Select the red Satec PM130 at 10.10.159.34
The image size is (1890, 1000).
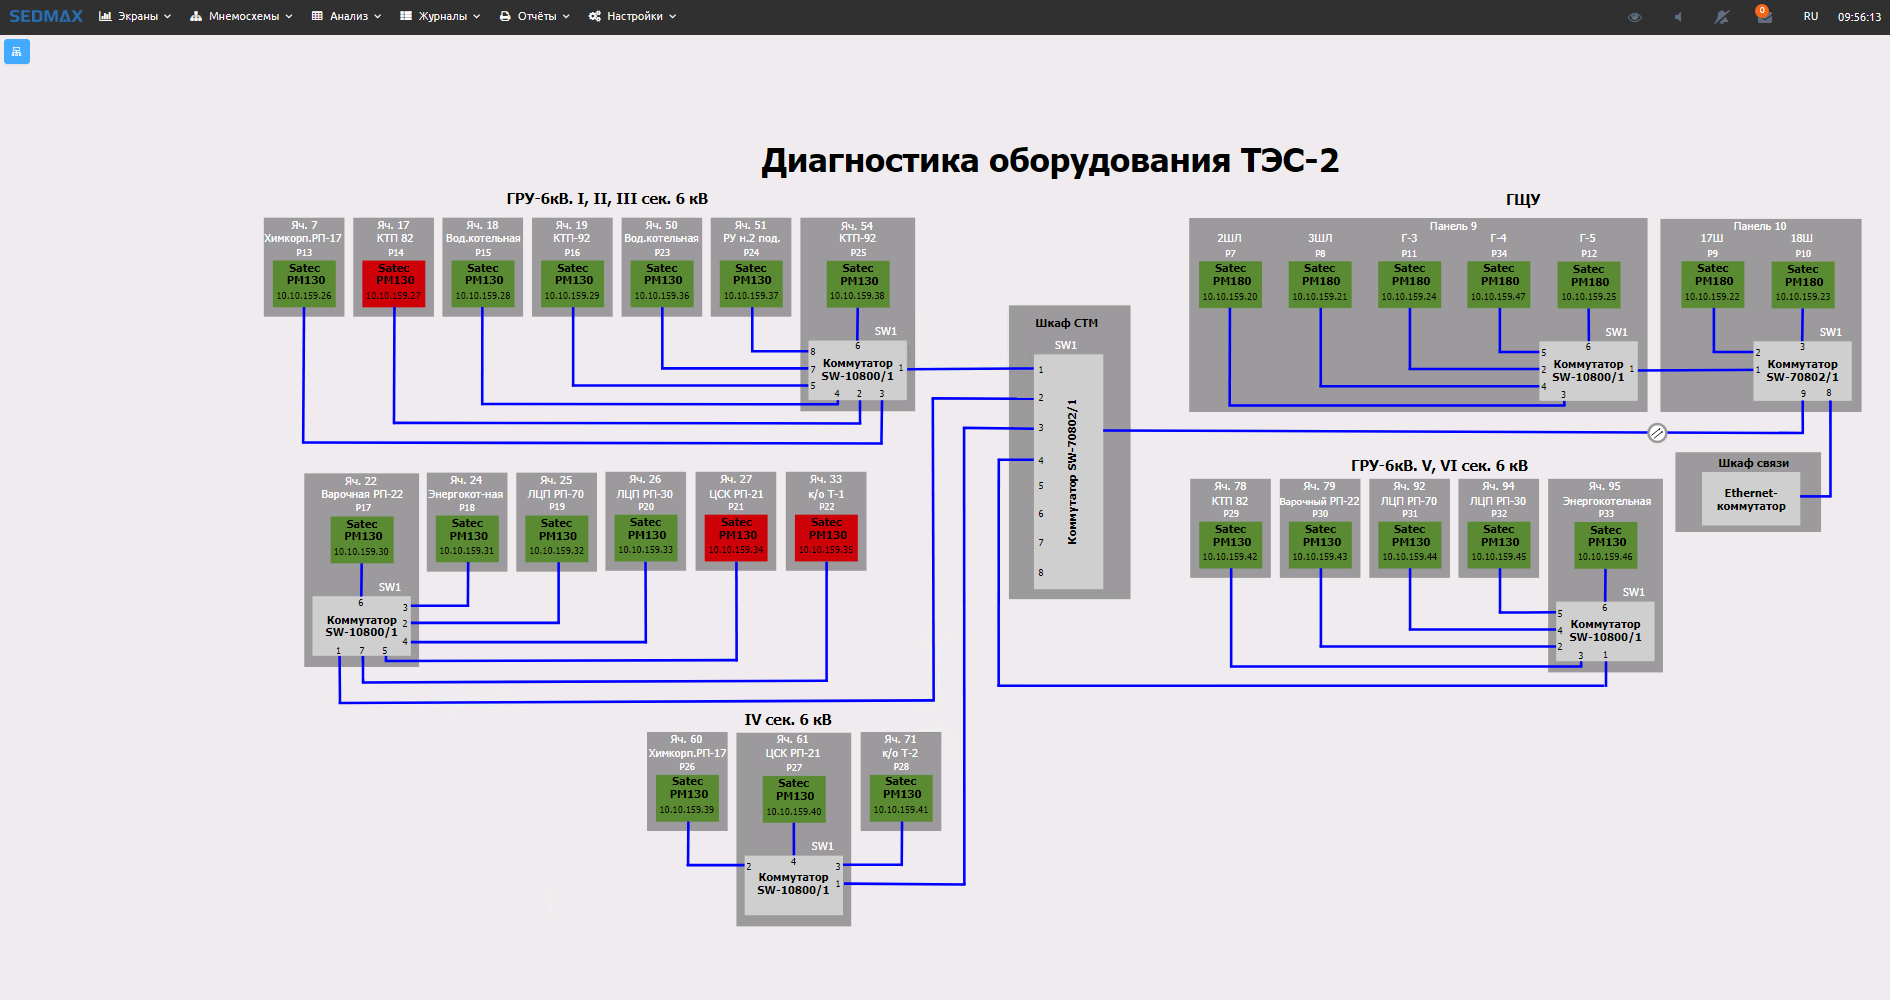tap(737, 537)
